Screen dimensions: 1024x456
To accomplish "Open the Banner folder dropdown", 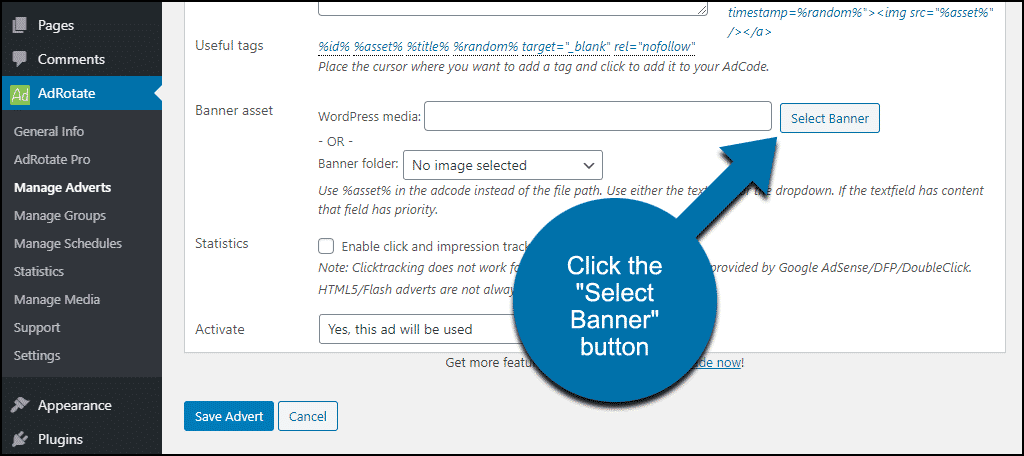I will [x=503, y=165].
